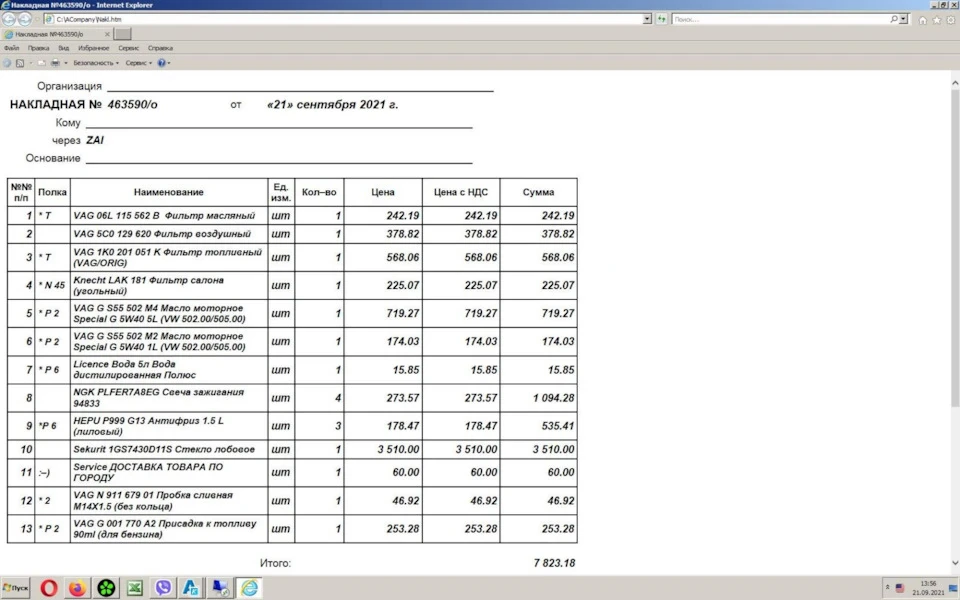Click the Пуск start button
This screenshot has height=600, width=960.
click(15, 588)
